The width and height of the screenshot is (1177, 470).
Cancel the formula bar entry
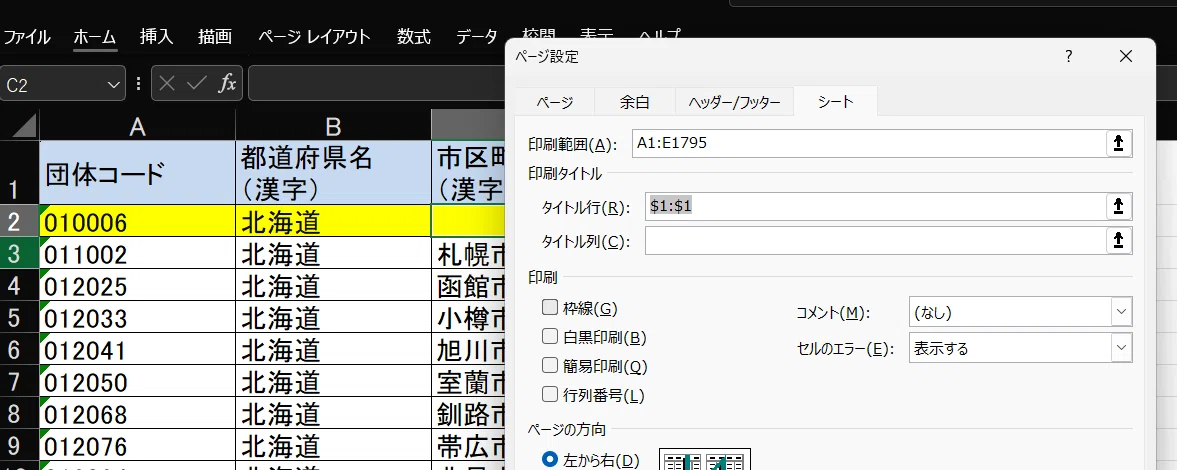tap(167, 83)
